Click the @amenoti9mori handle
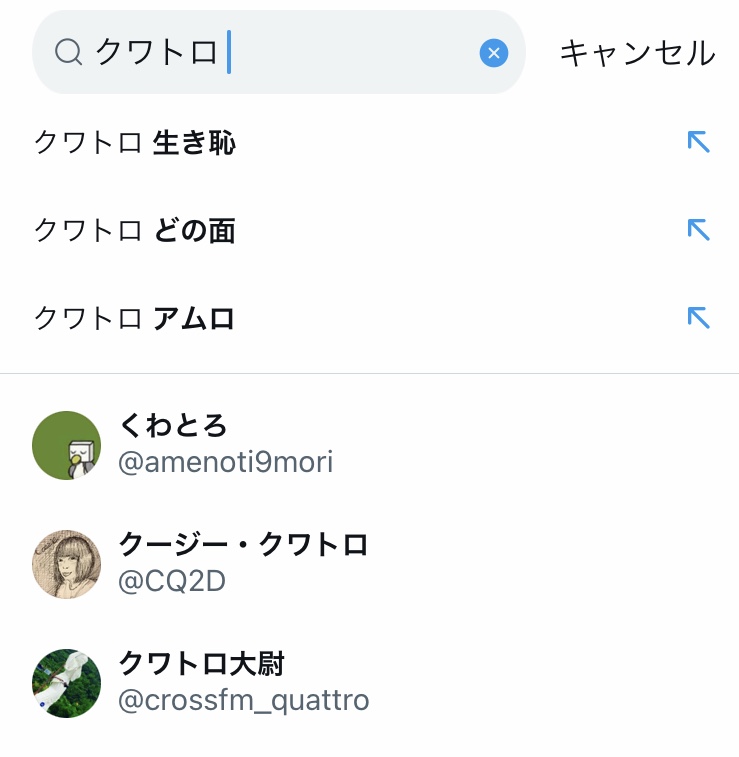The width and height of the screenshot is (739, 757). (225, 462)
